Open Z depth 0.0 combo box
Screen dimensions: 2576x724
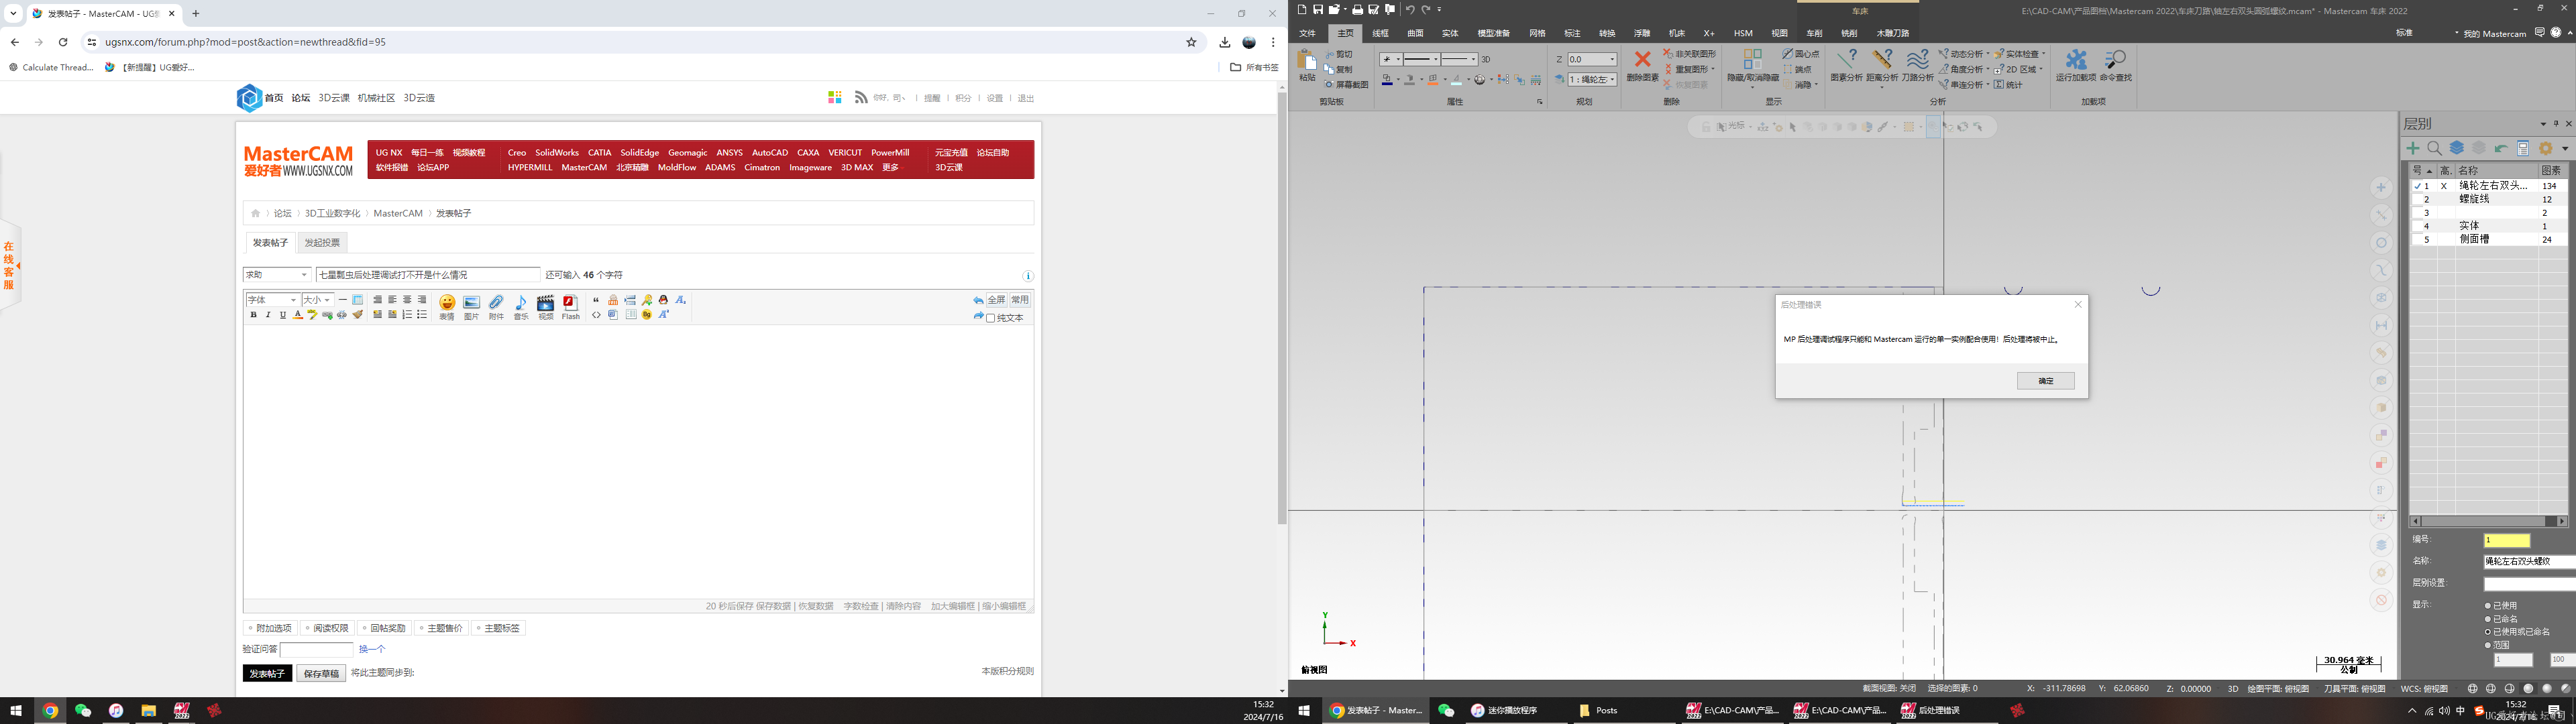coord(1591,60)
